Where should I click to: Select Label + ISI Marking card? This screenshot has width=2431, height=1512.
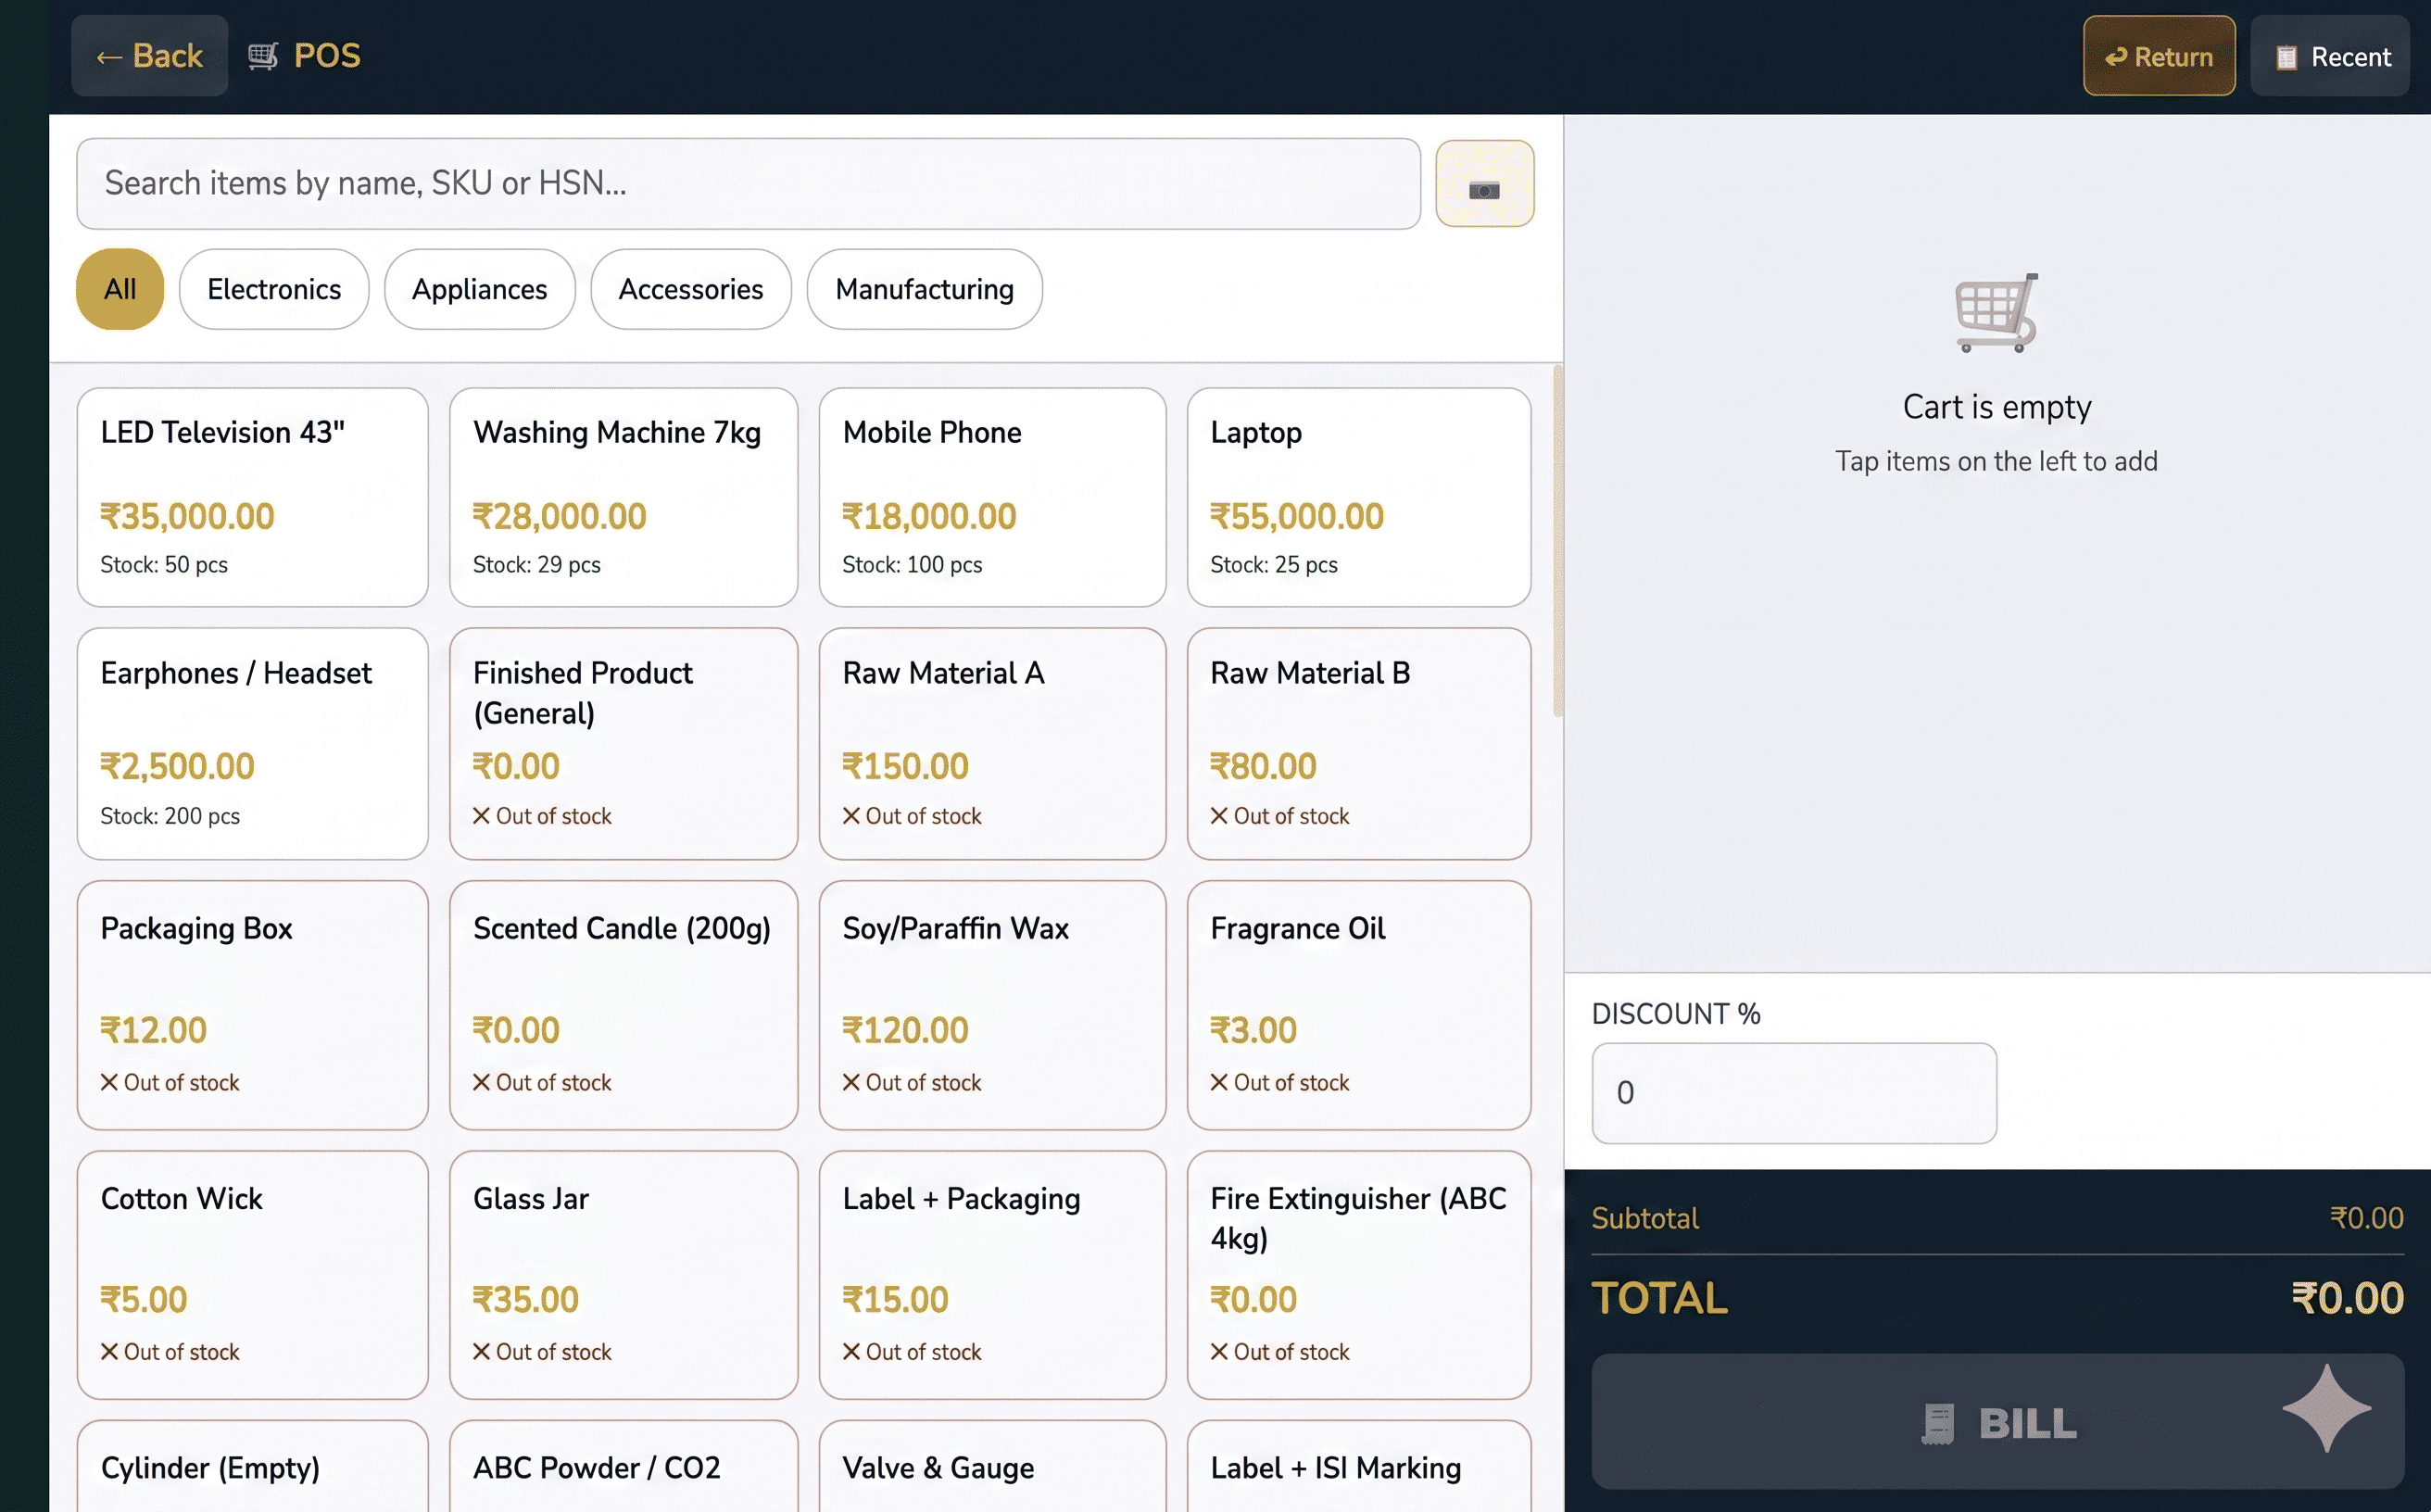pyautogui.click(x=1358, y=1466)
